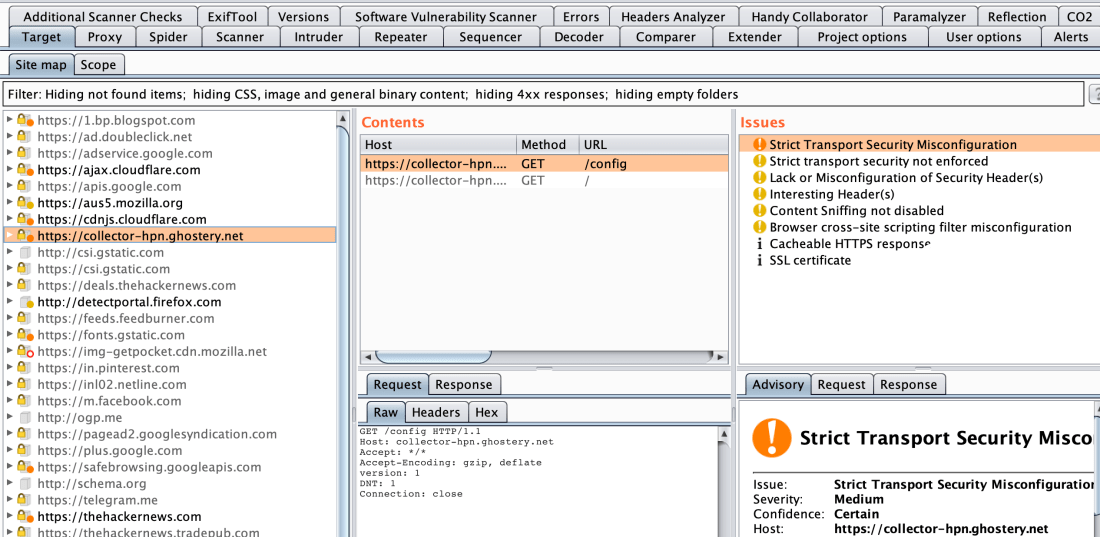The height and width of the screenshot is (537, 1100).
Task: Open the Response tab in the contents panel
Action: click(463, 385)
